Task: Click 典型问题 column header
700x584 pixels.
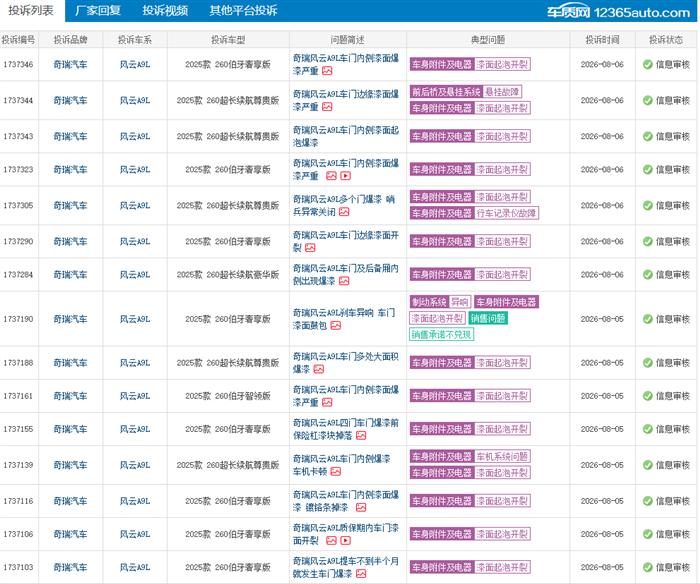Action: pos(488,40)
